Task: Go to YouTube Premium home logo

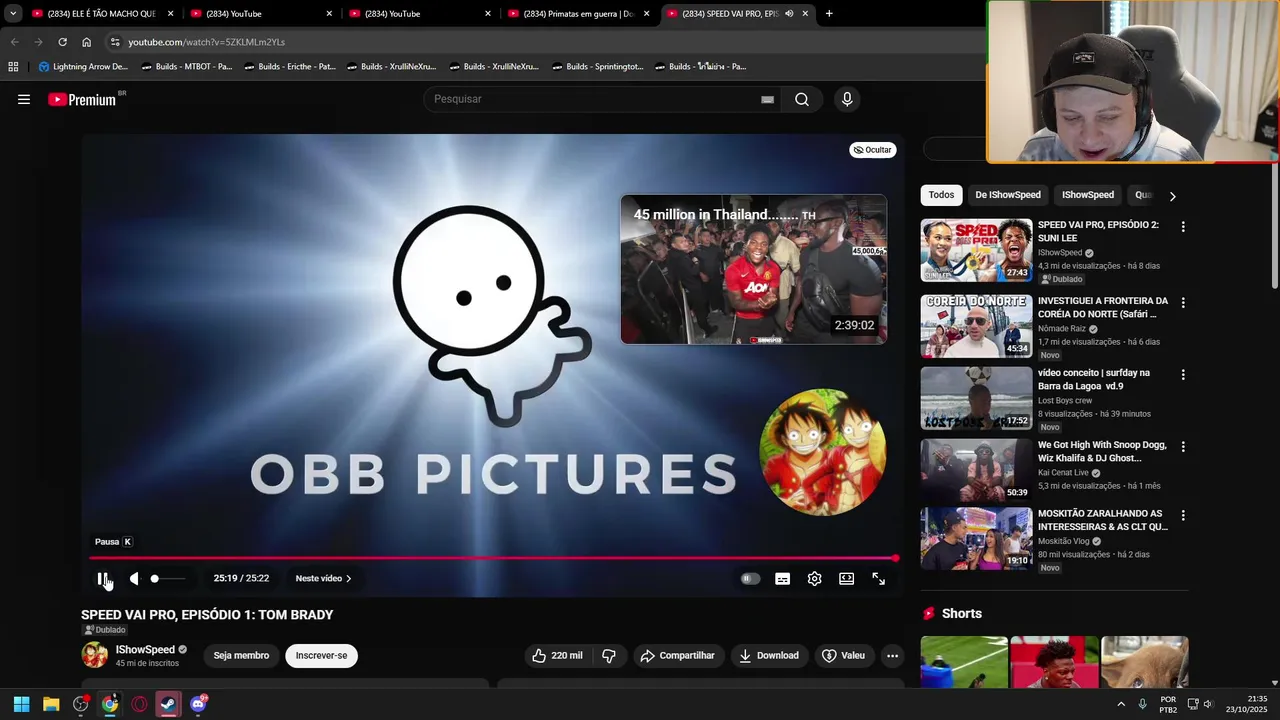Action: pyautogui.click(x=82, y=99)
